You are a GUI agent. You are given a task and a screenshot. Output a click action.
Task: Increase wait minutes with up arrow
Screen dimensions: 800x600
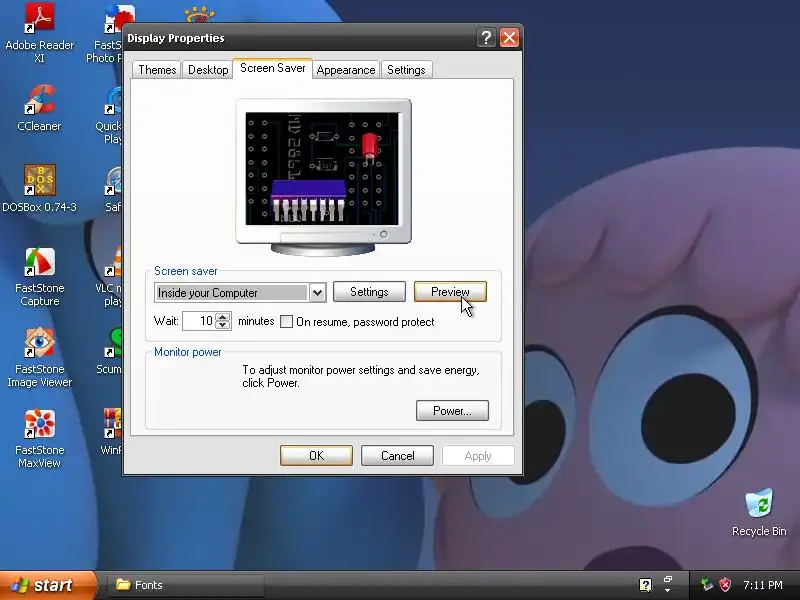223,316
